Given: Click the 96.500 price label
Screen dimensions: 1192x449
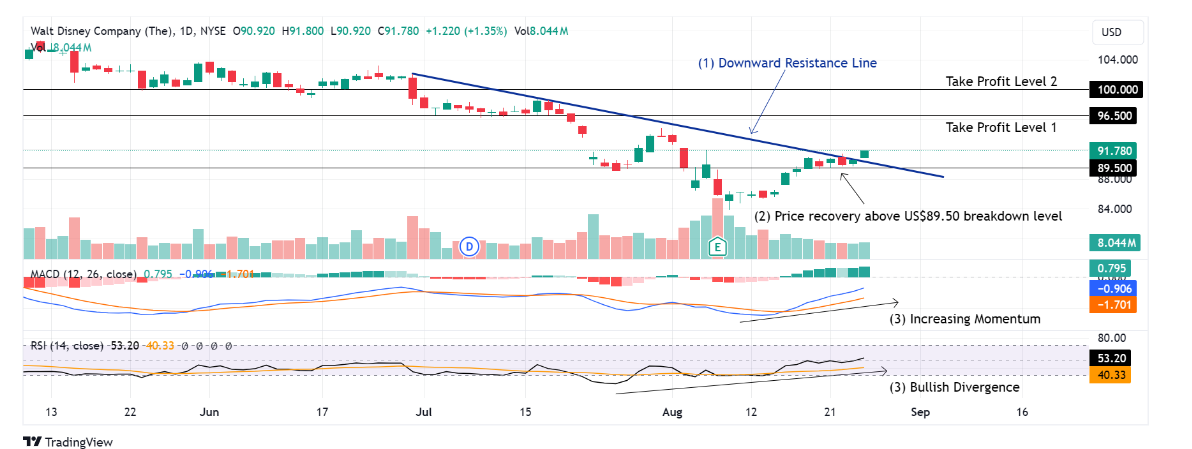Looking at the screenshot, I should pyautogui.click(x=1111, y=115).
